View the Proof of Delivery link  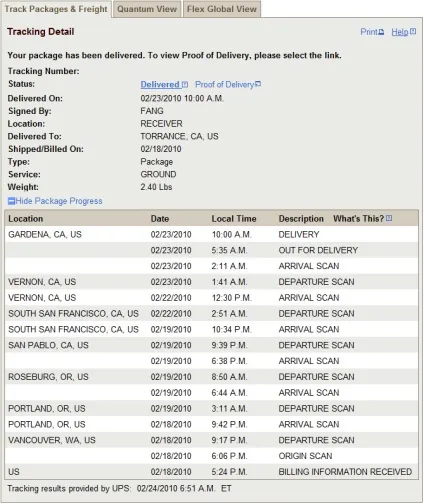coord(225,85)
